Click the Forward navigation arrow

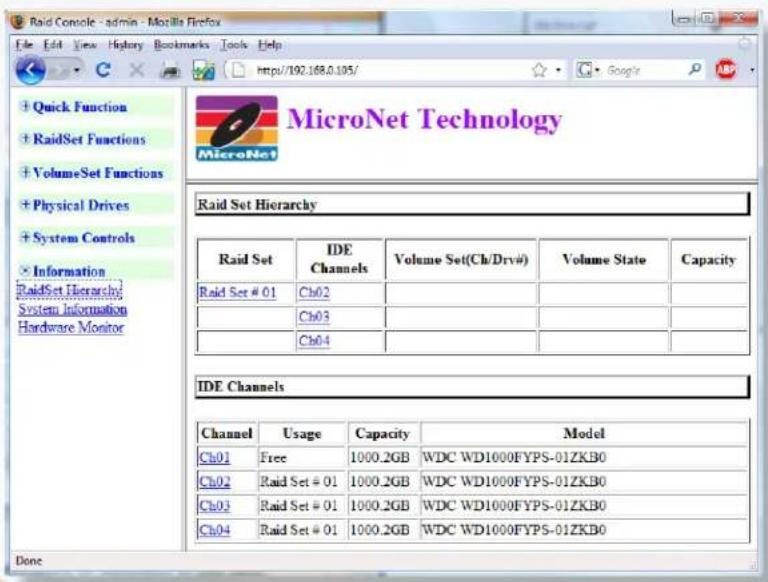coord(59,71)
